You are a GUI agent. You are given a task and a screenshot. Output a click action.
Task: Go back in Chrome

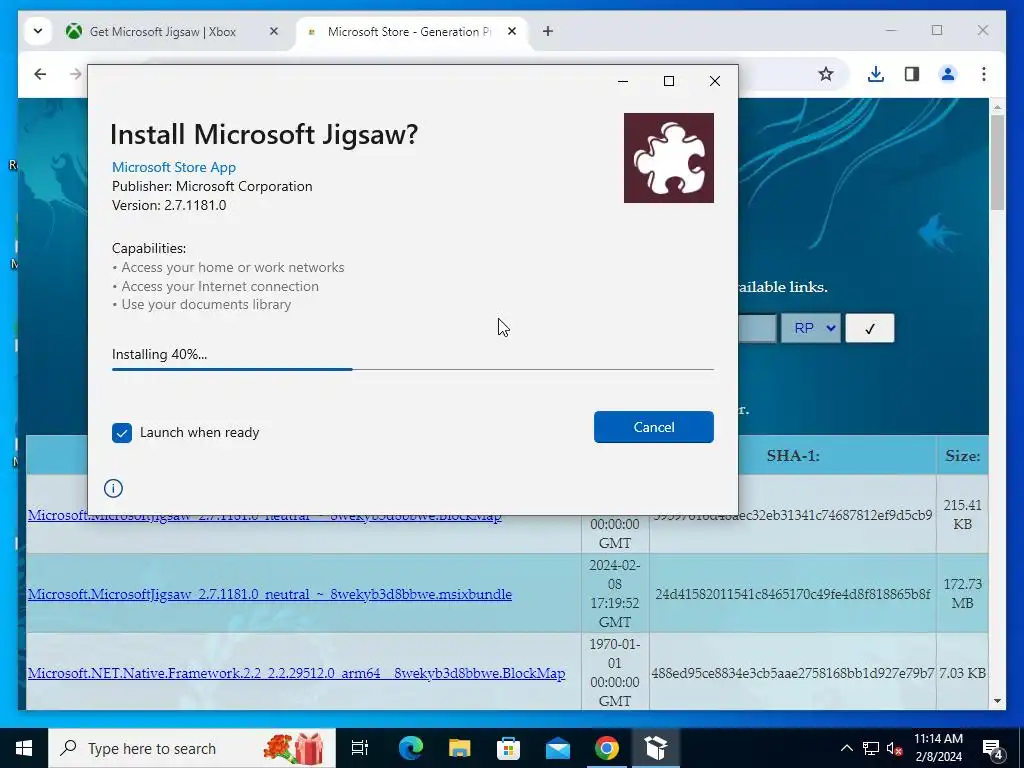[40, 74]
